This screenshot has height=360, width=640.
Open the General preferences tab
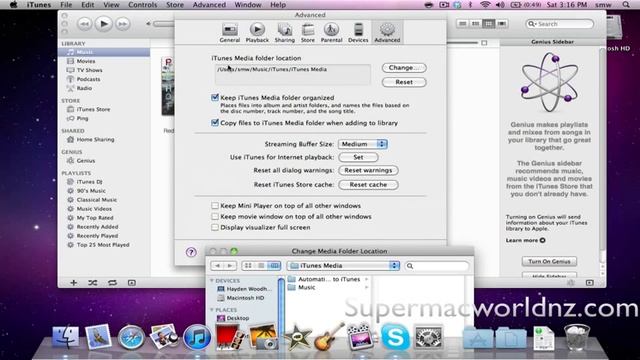pos(229,33)
